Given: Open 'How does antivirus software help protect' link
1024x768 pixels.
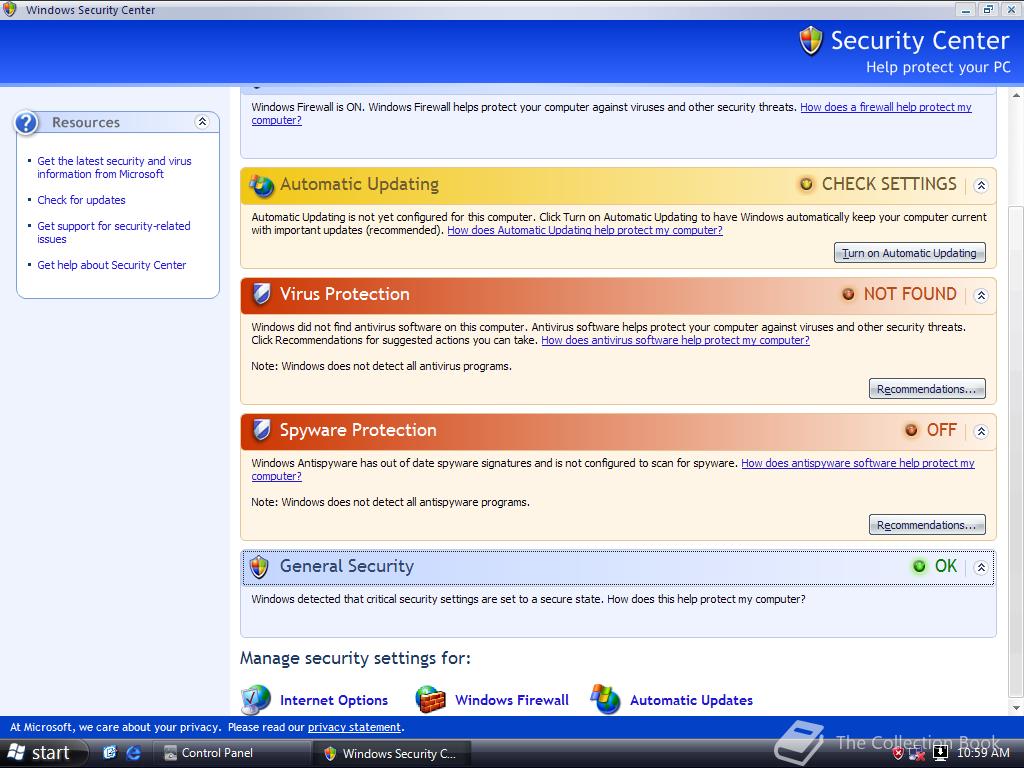Looking at the screenshot, I should coord(675,340).
